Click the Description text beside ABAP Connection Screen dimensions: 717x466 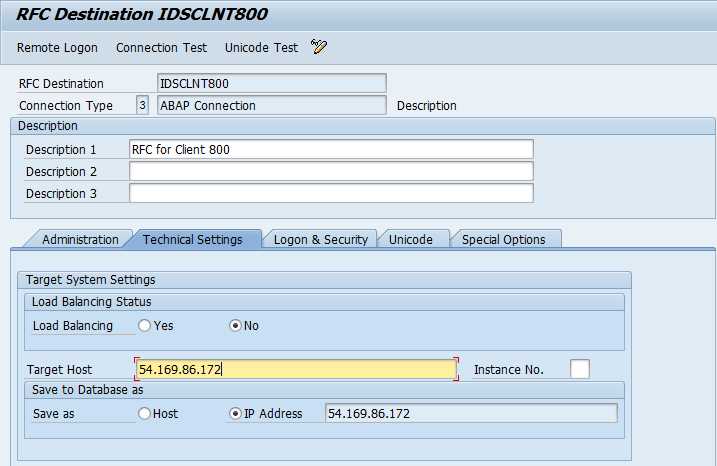click(427, 106)
